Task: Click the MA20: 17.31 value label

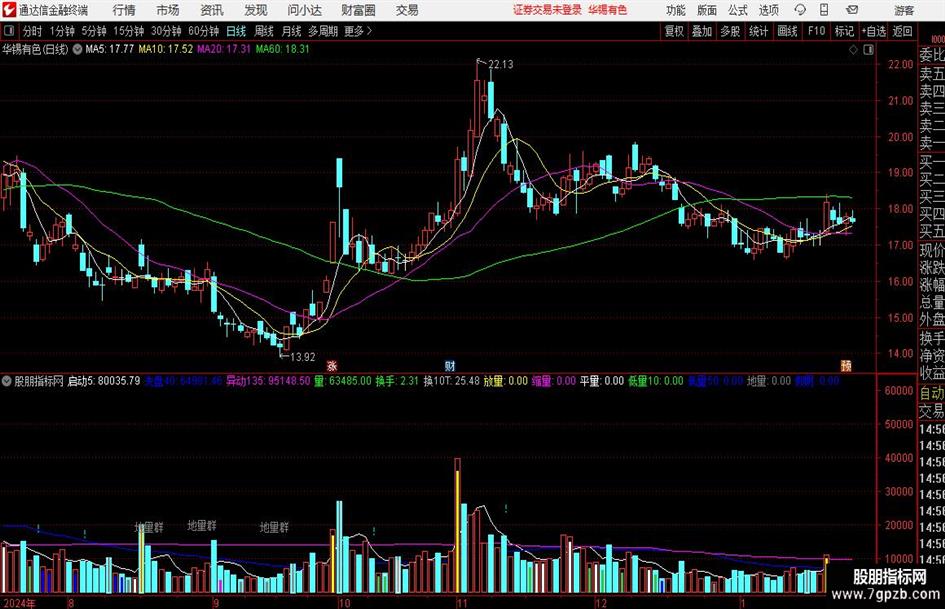Action: 224,49
